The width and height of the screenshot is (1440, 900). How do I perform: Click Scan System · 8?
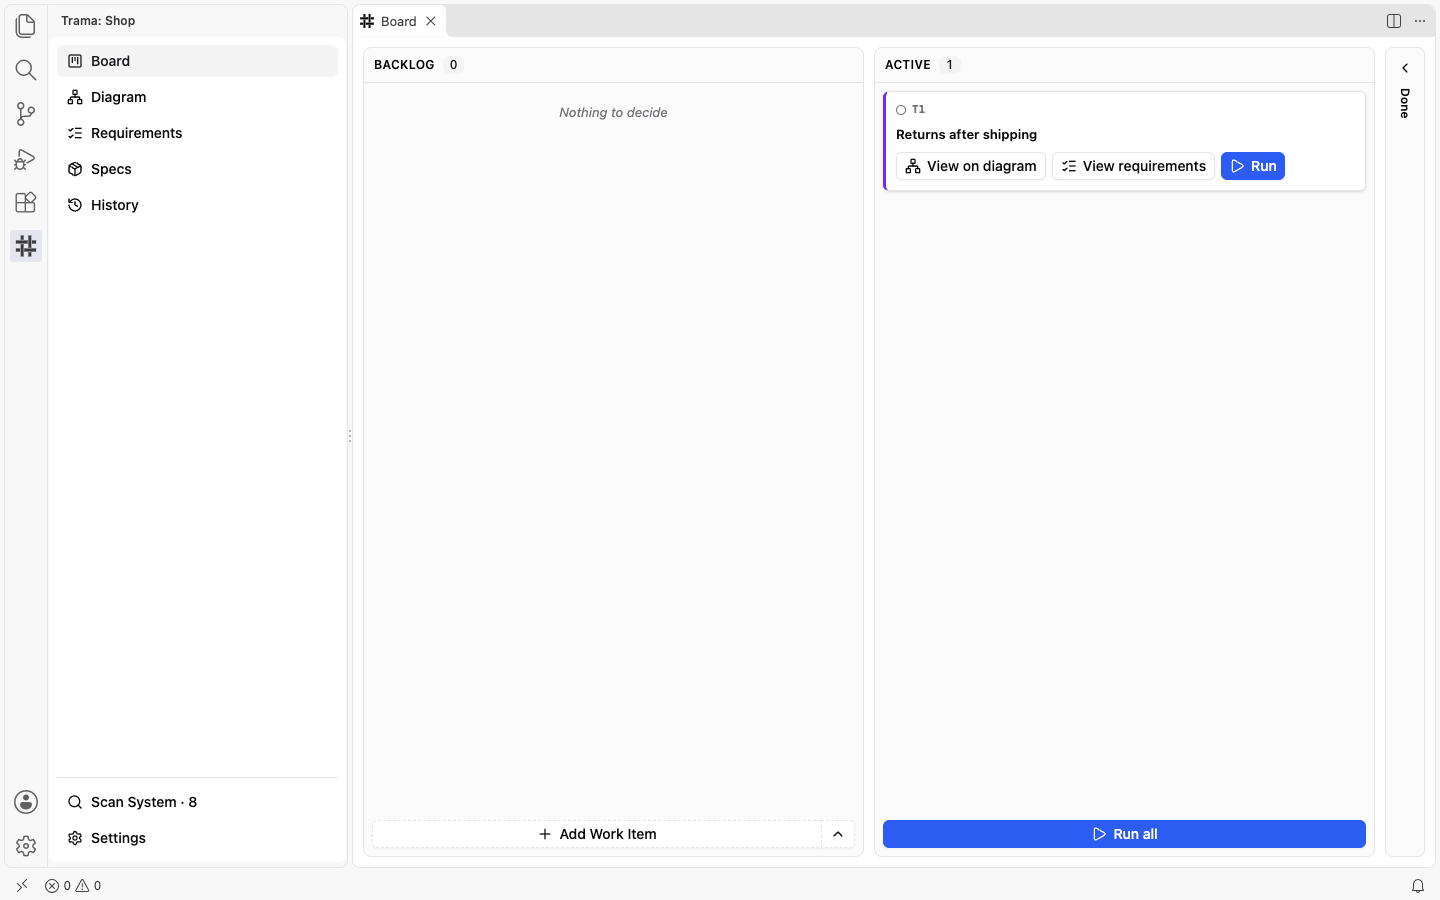198,802
